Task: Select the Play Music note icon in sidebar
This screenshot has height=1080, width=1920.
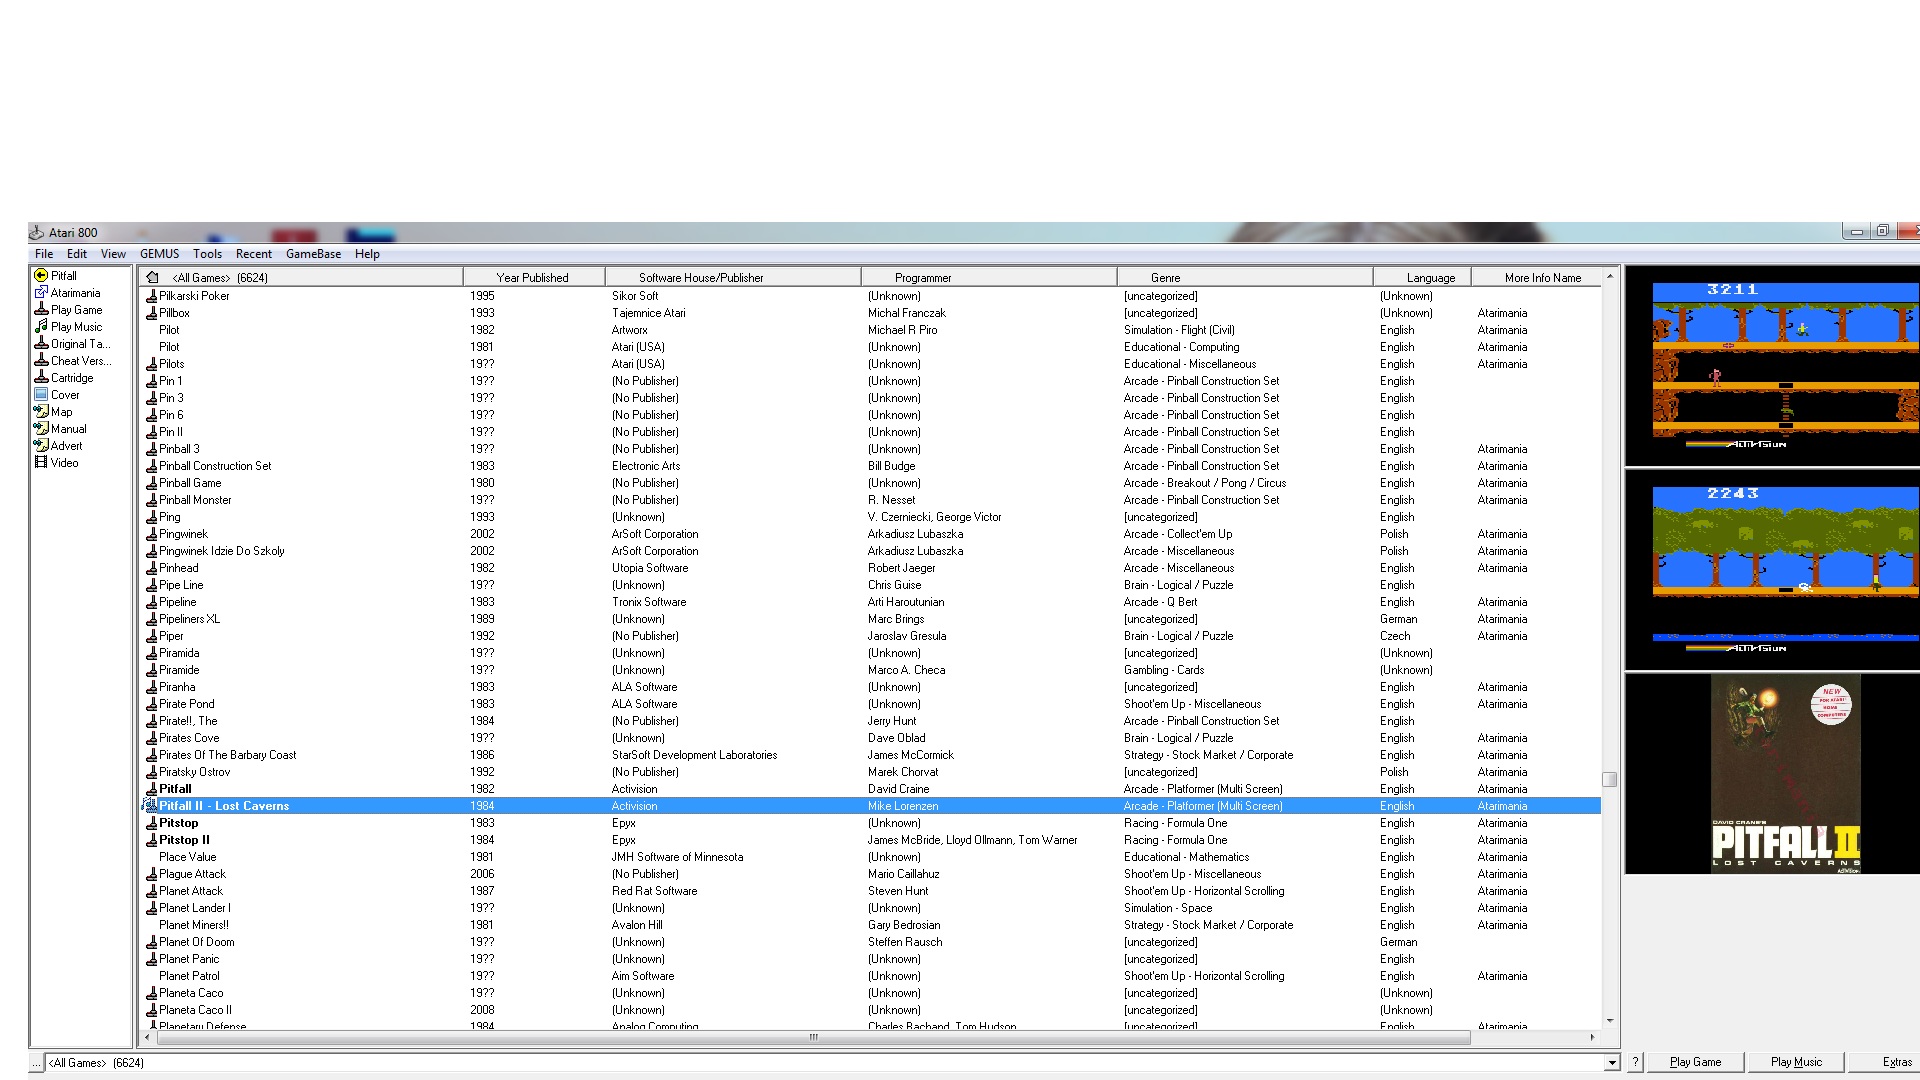Action: coord(41,326)
